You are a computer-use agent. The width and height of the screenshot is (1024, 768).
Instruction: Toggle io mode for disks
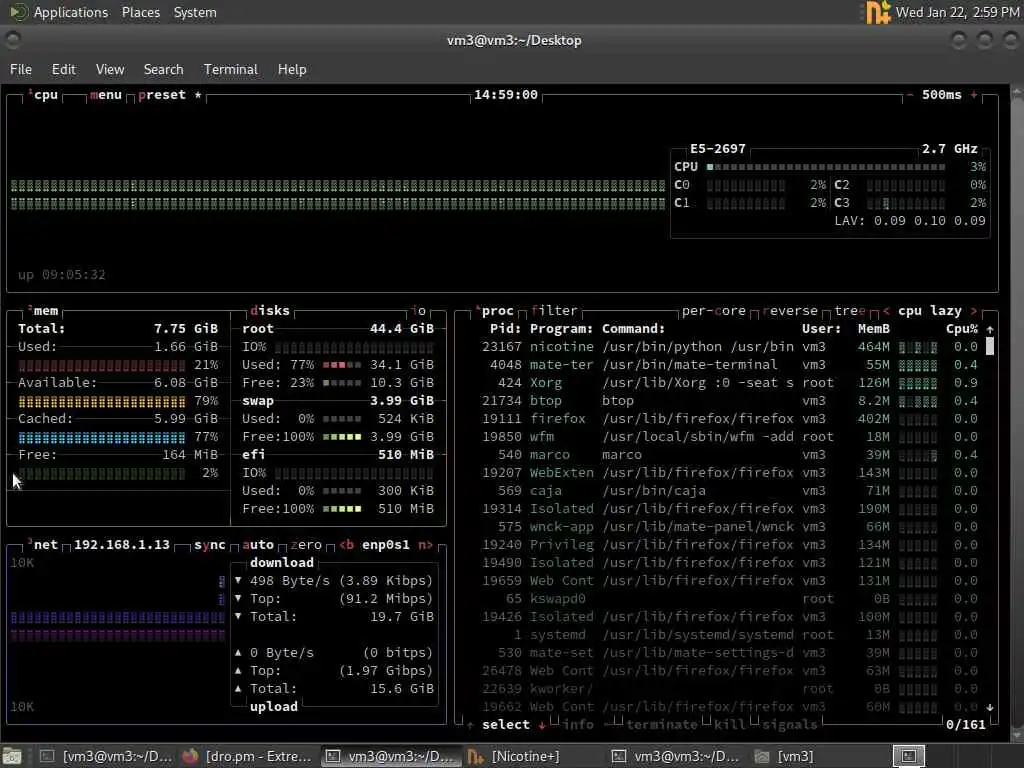[419, 311]
